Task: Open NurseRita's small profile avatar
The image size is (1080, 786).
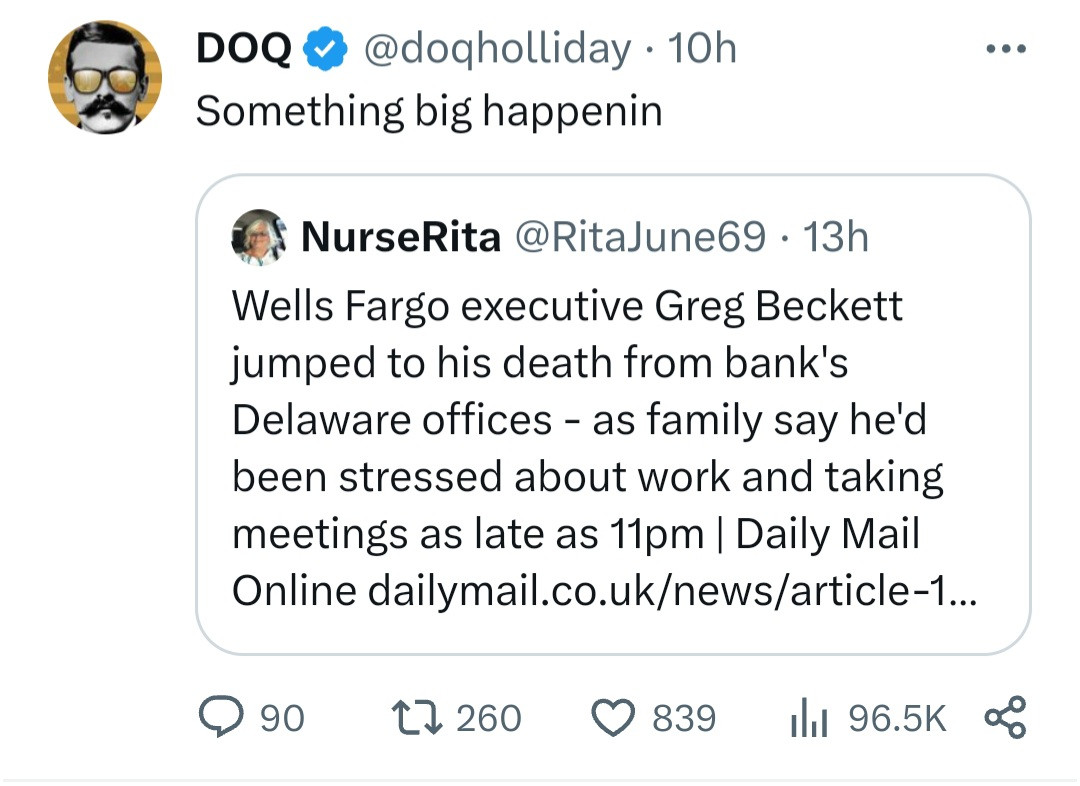Action: pyautogui.click(x=260, y=237)
